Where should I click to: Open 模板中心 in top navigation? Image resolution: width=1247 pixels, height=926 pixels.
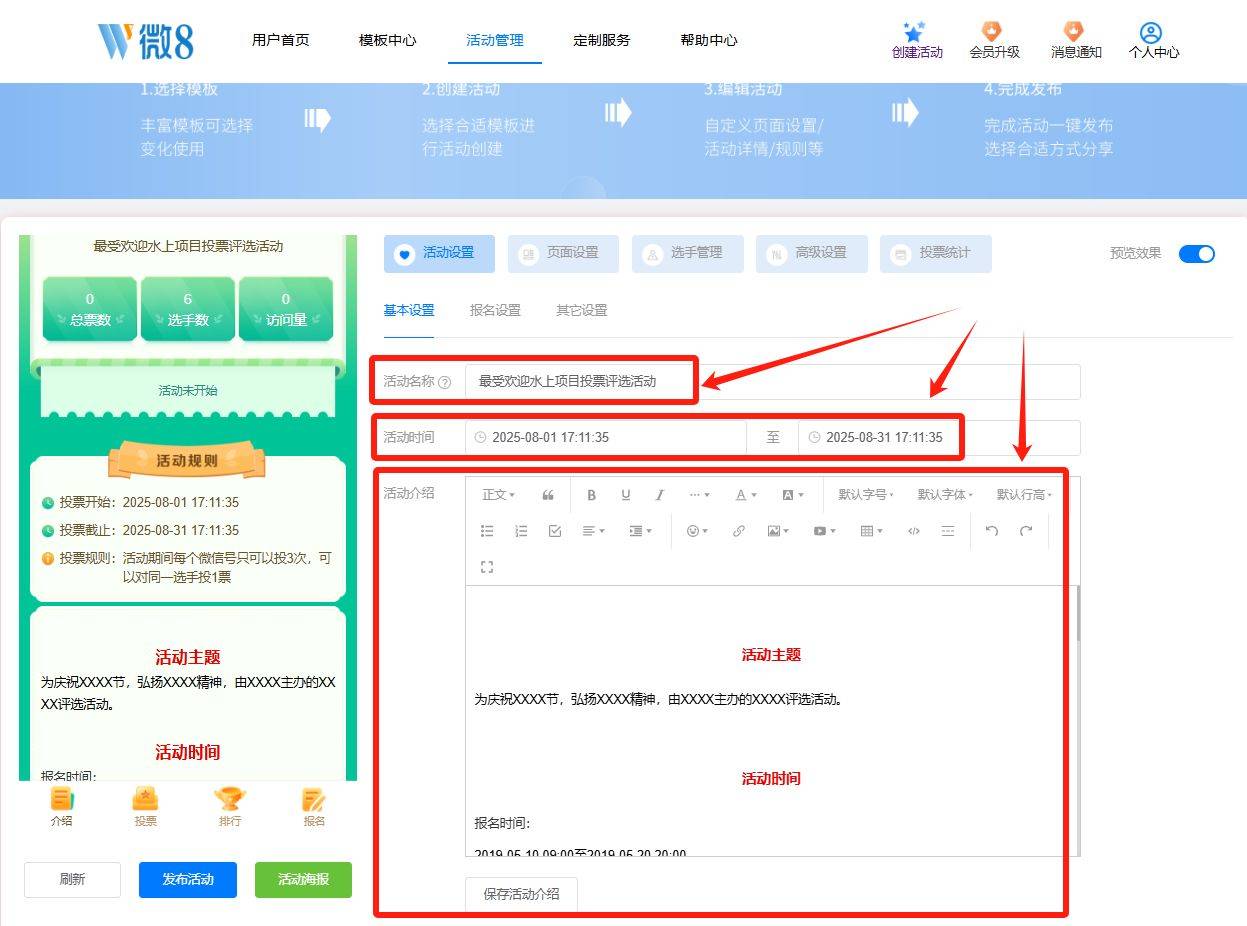point(387,40)
